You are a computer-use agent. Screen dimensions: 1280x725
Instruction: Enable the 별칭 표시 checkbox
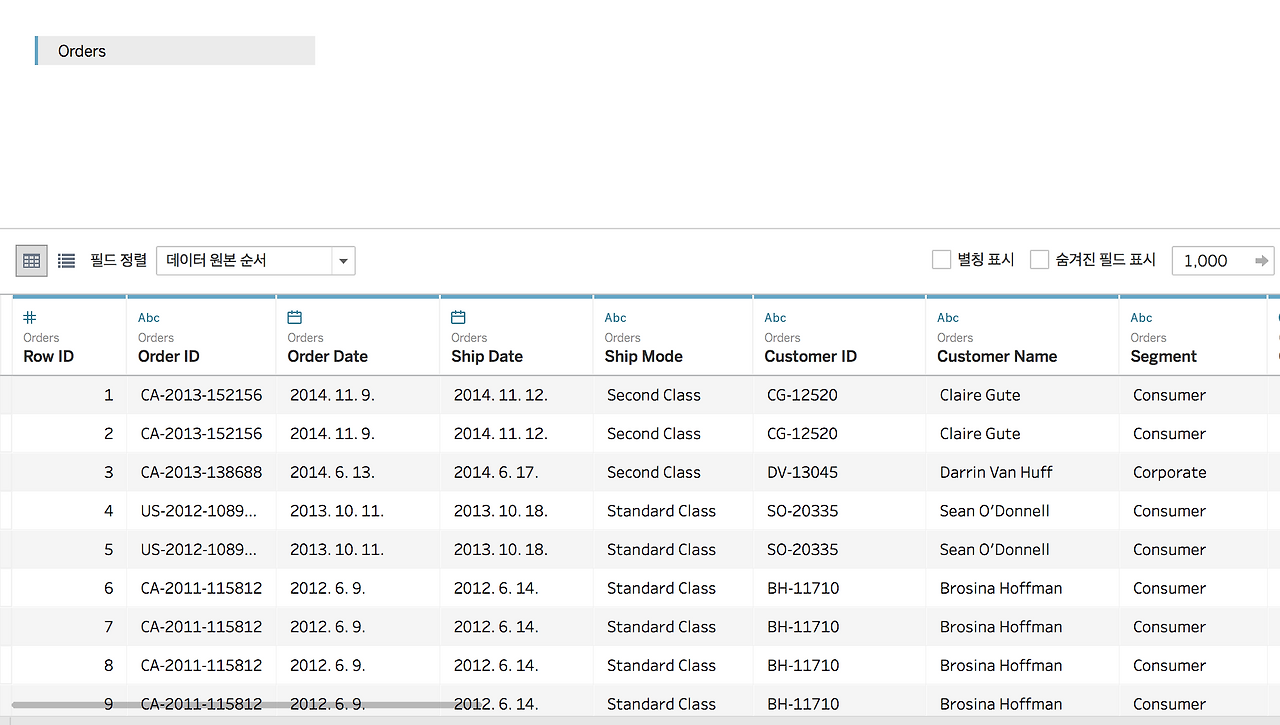tap(941, 260)
